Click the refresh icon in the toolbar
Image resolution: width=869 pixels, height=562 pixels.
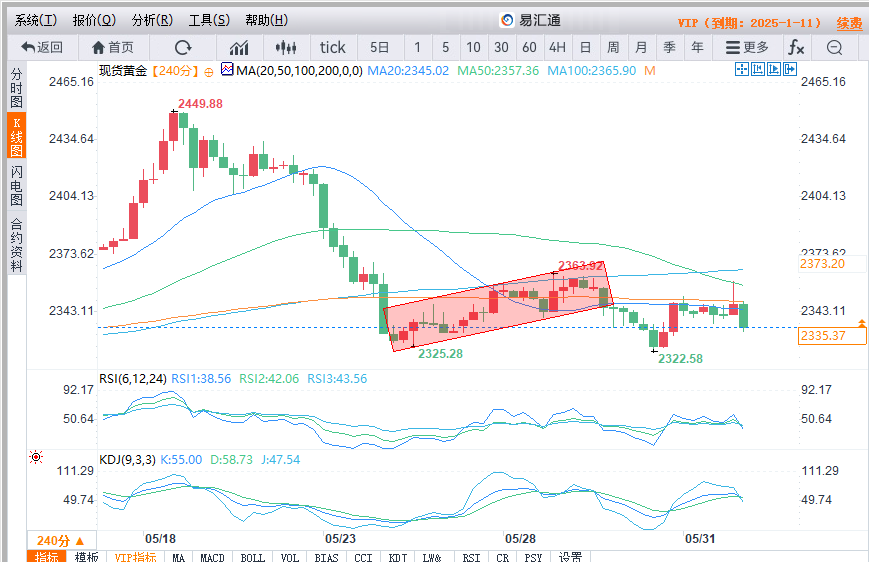pos(183,47)
